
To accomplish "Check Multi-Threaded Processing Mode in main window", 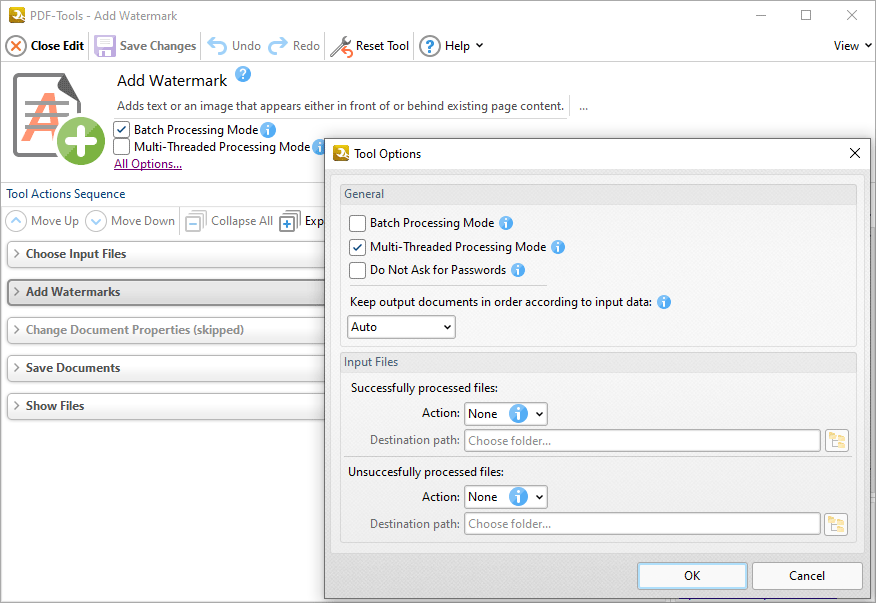I will [122, 147].
